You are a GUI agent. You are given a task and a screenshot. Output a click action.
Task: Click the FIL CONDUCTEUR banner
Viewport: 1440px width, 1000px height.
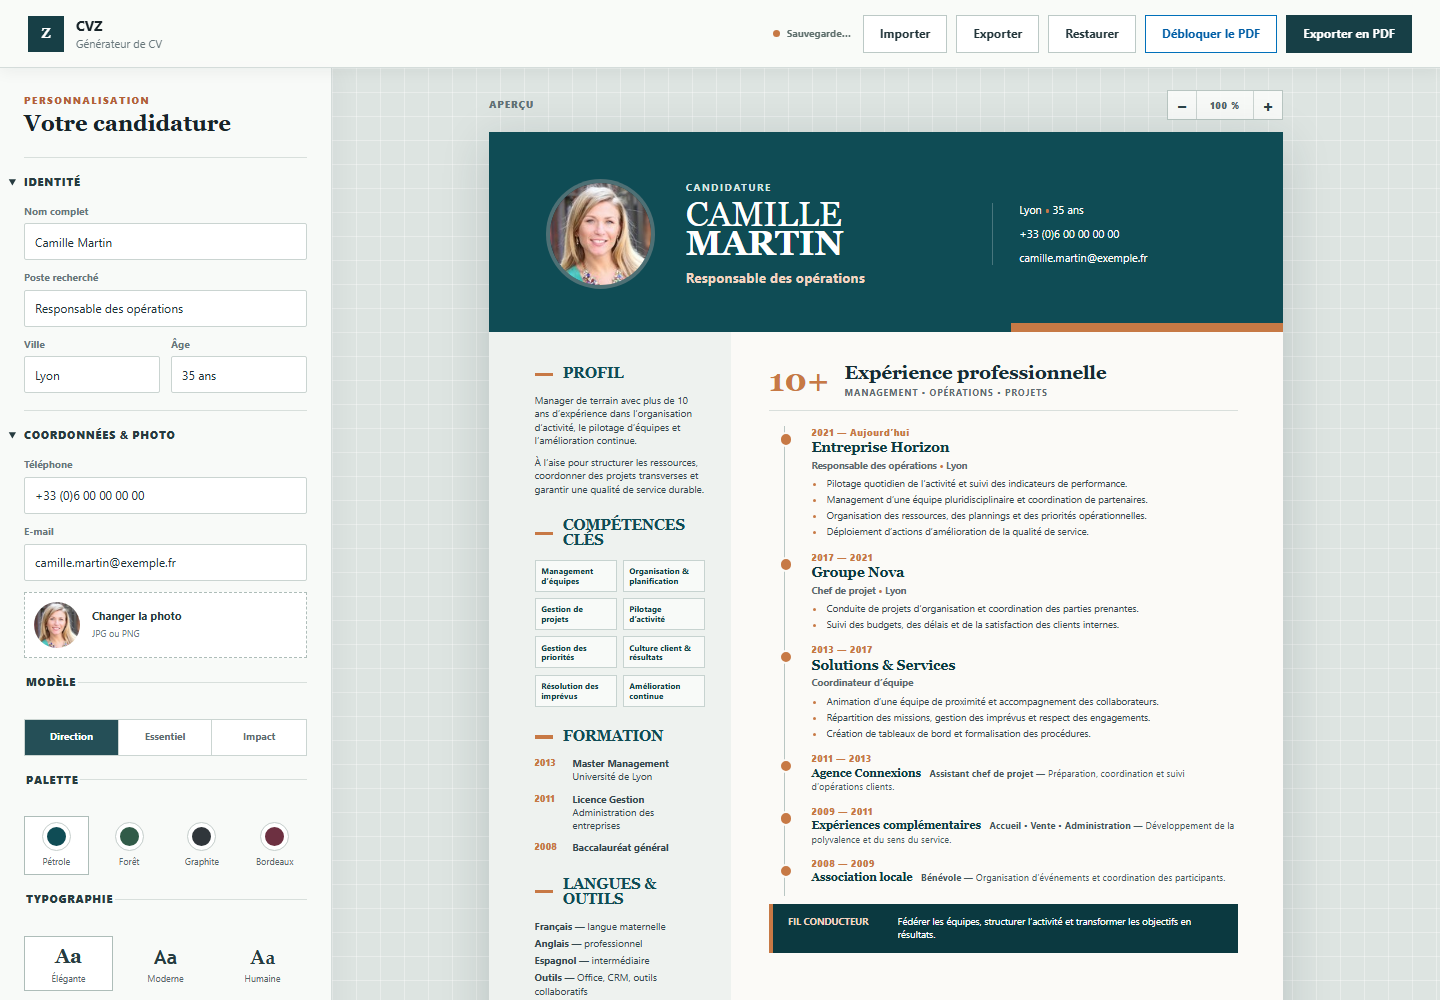point(1003,928)
